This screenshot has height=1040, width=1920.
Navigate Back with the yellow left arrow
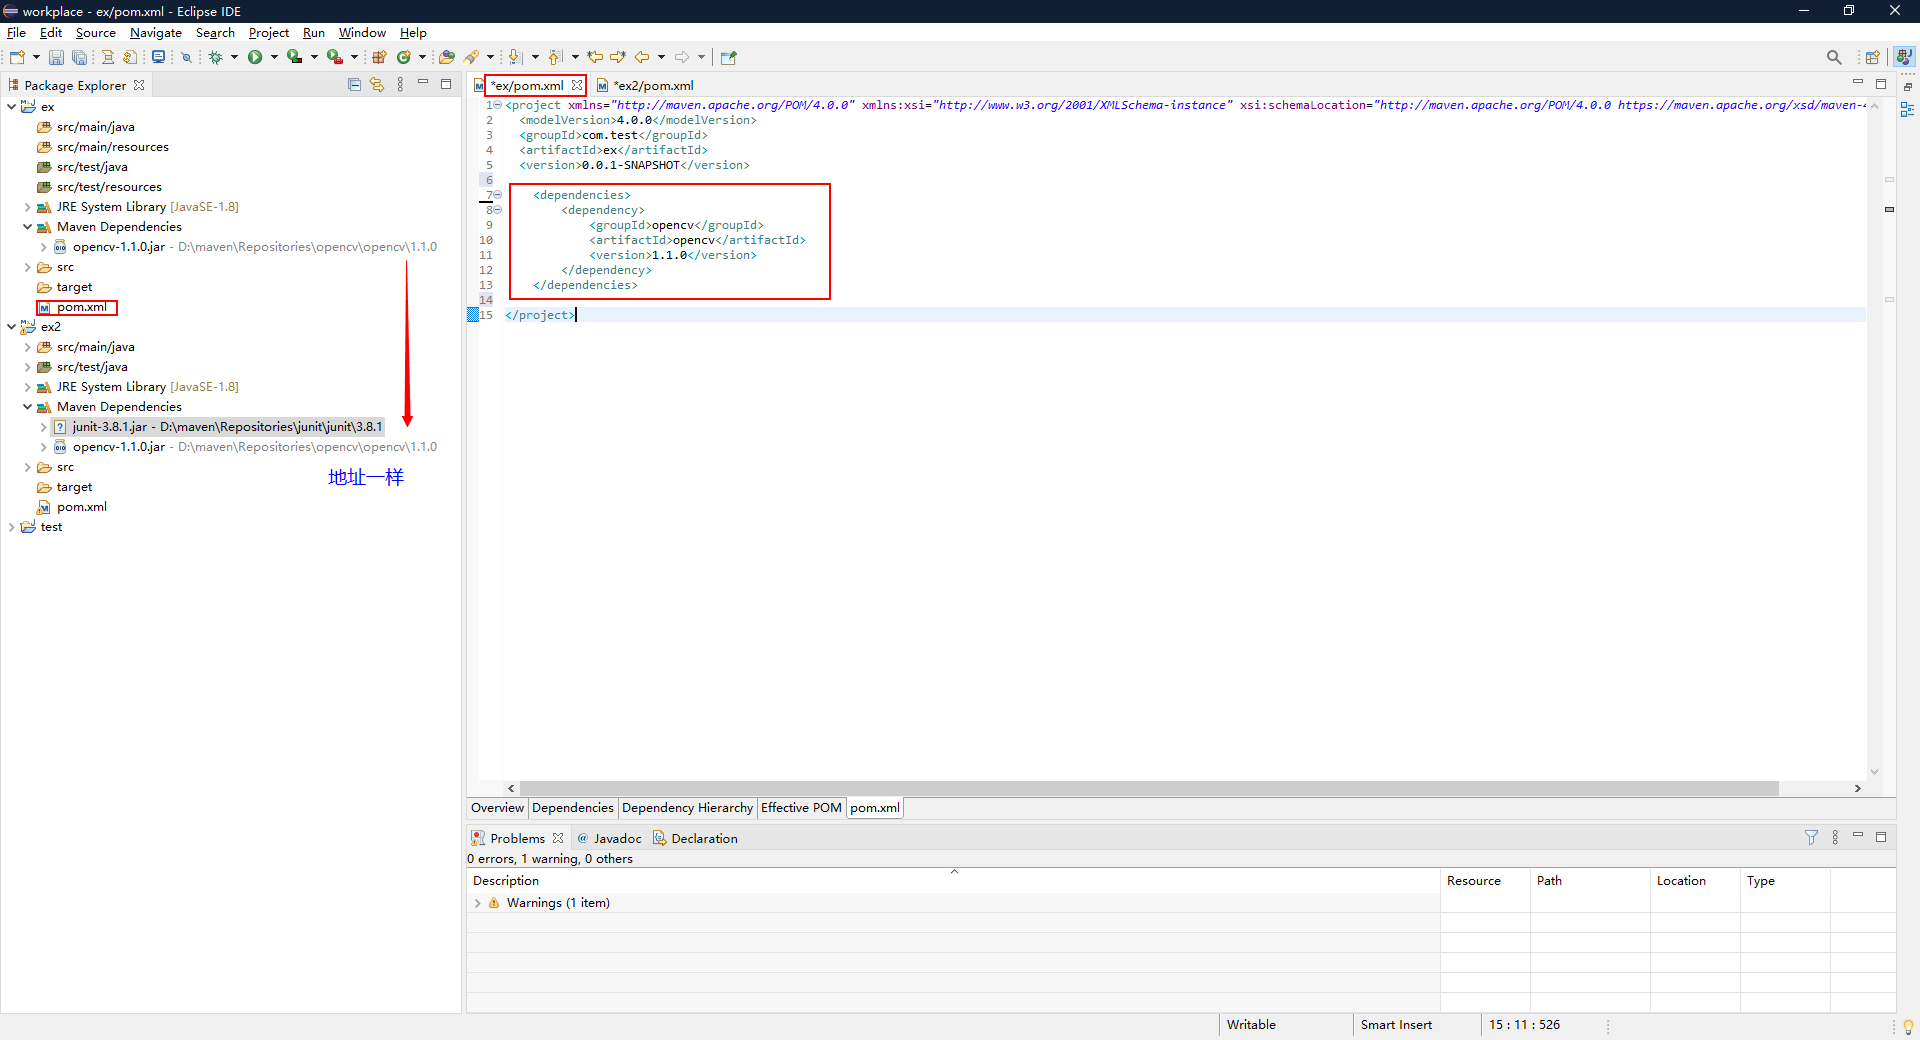coord(642,57)
